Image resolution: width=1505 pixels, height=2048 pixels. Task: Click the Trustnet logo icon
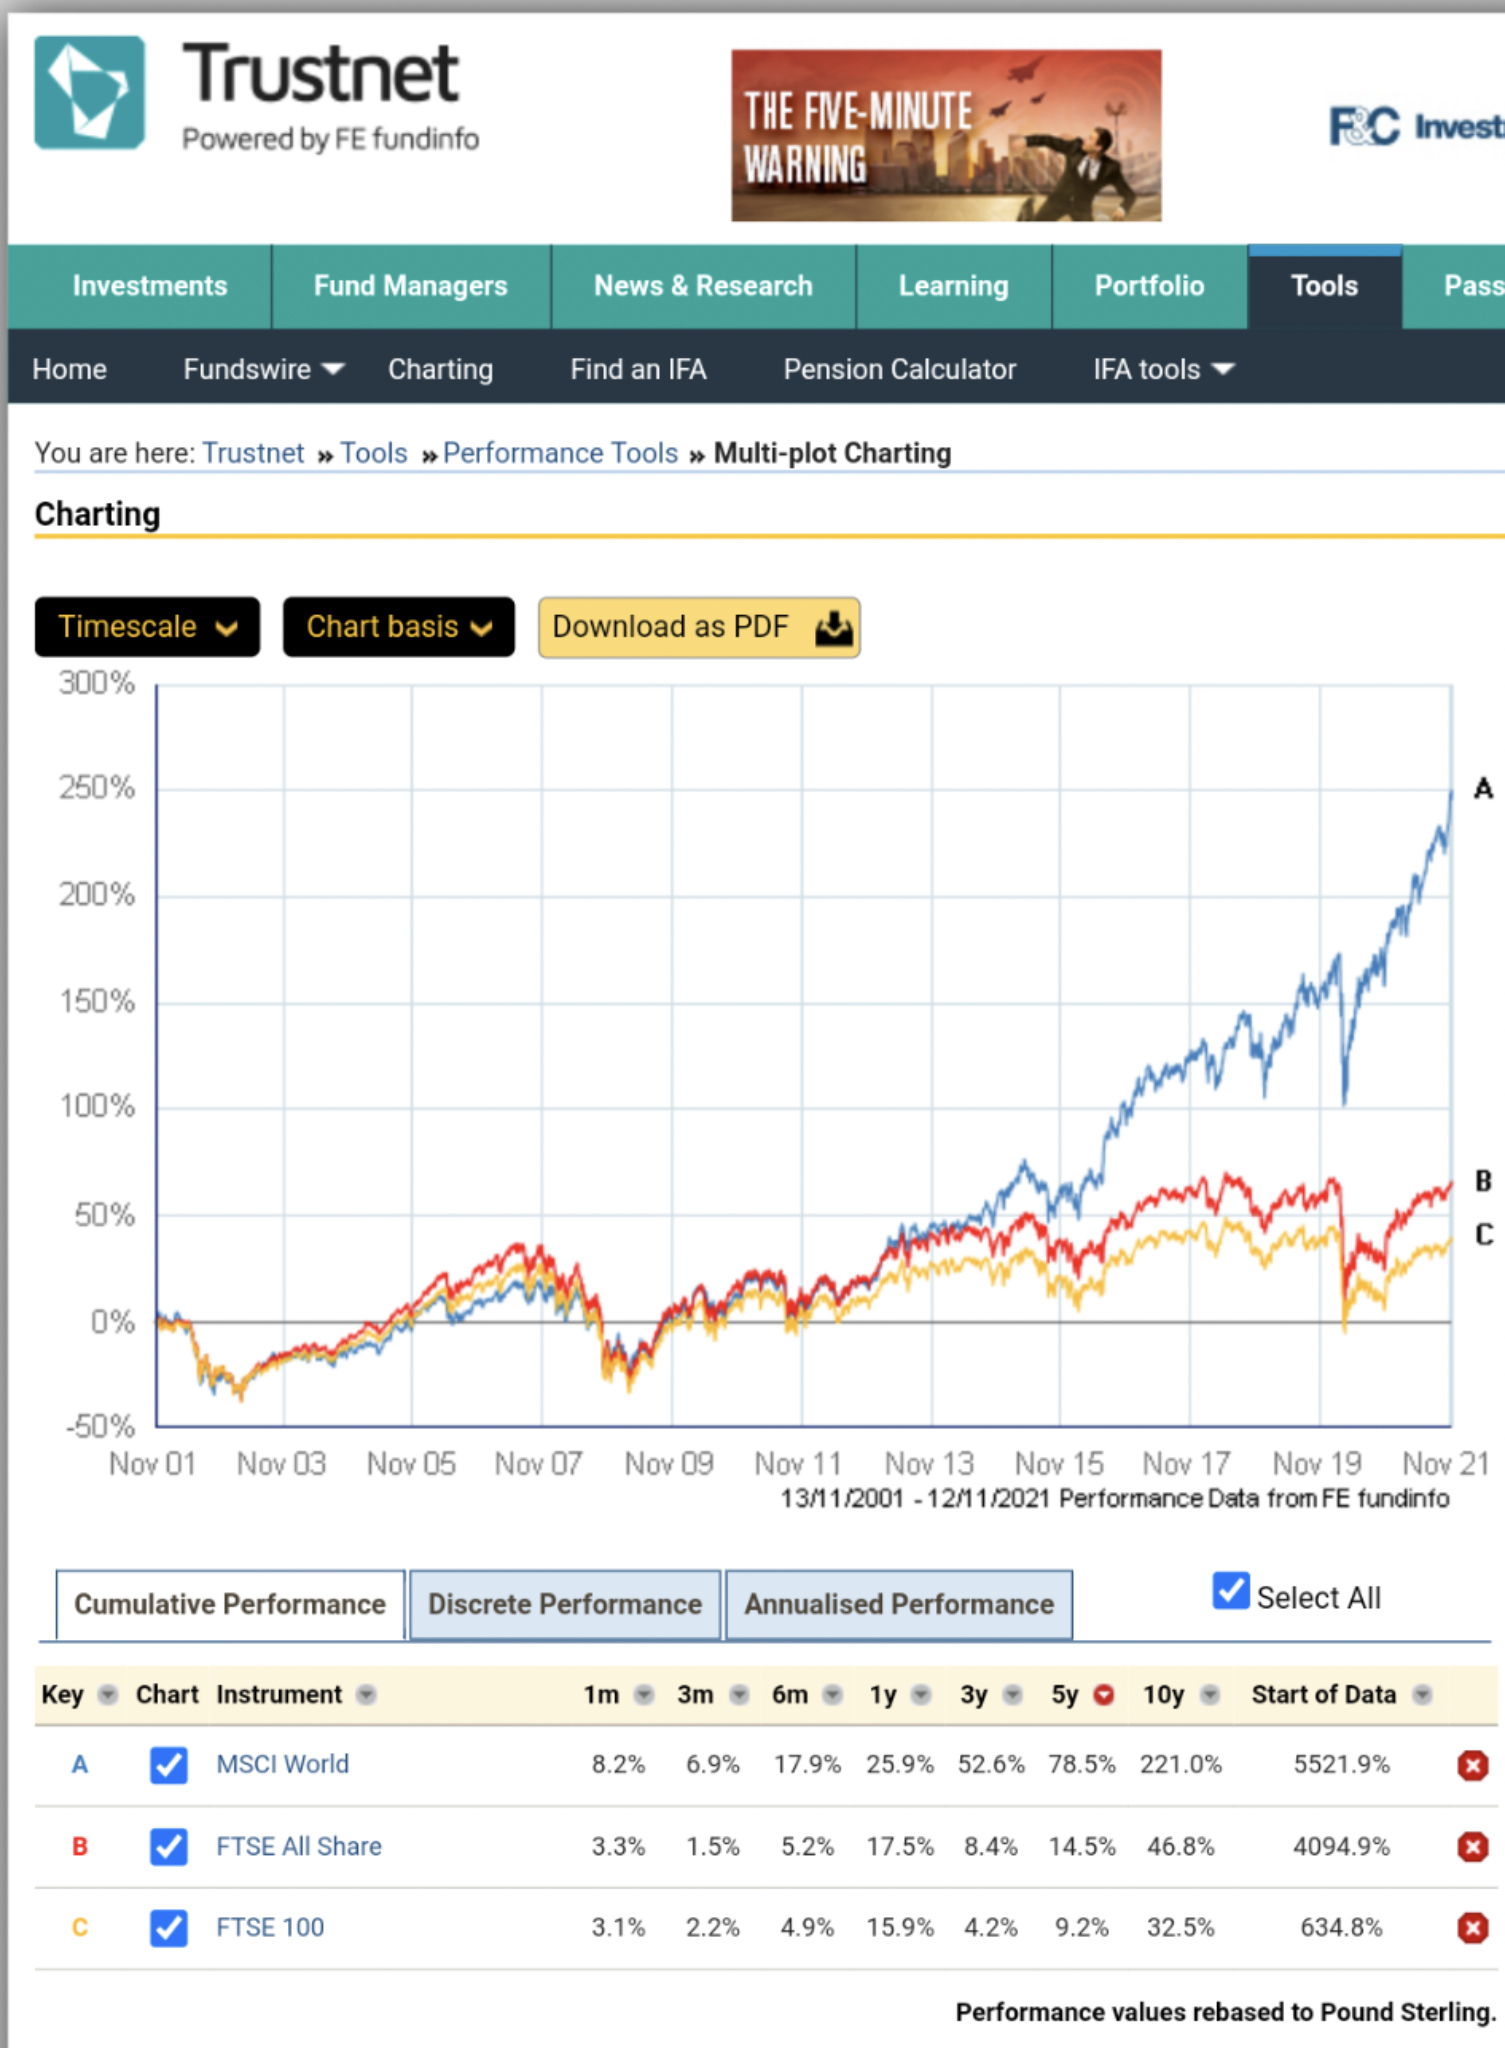89,92
